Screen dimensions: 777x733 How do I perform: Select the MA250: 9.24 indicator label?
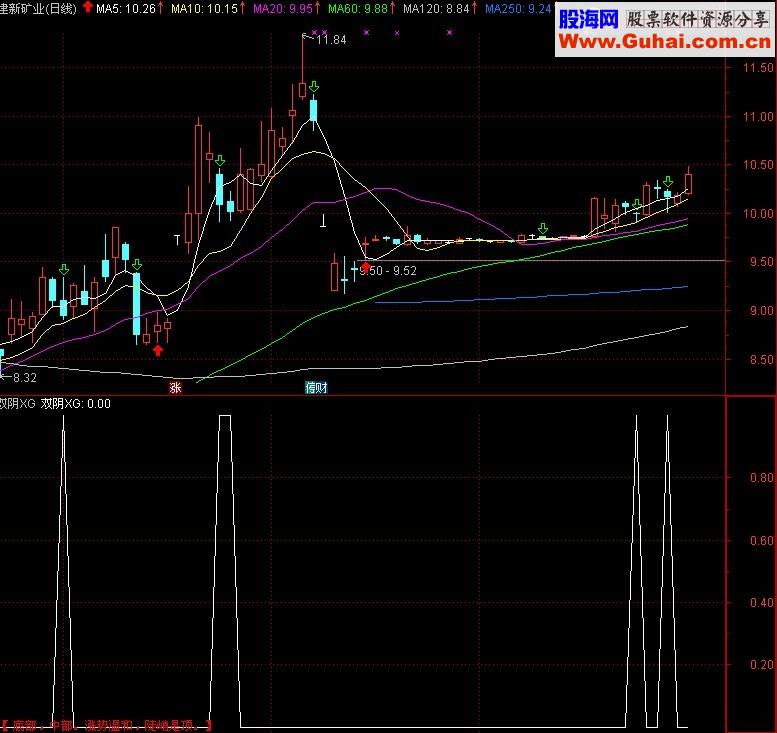[x=518, y=8]
